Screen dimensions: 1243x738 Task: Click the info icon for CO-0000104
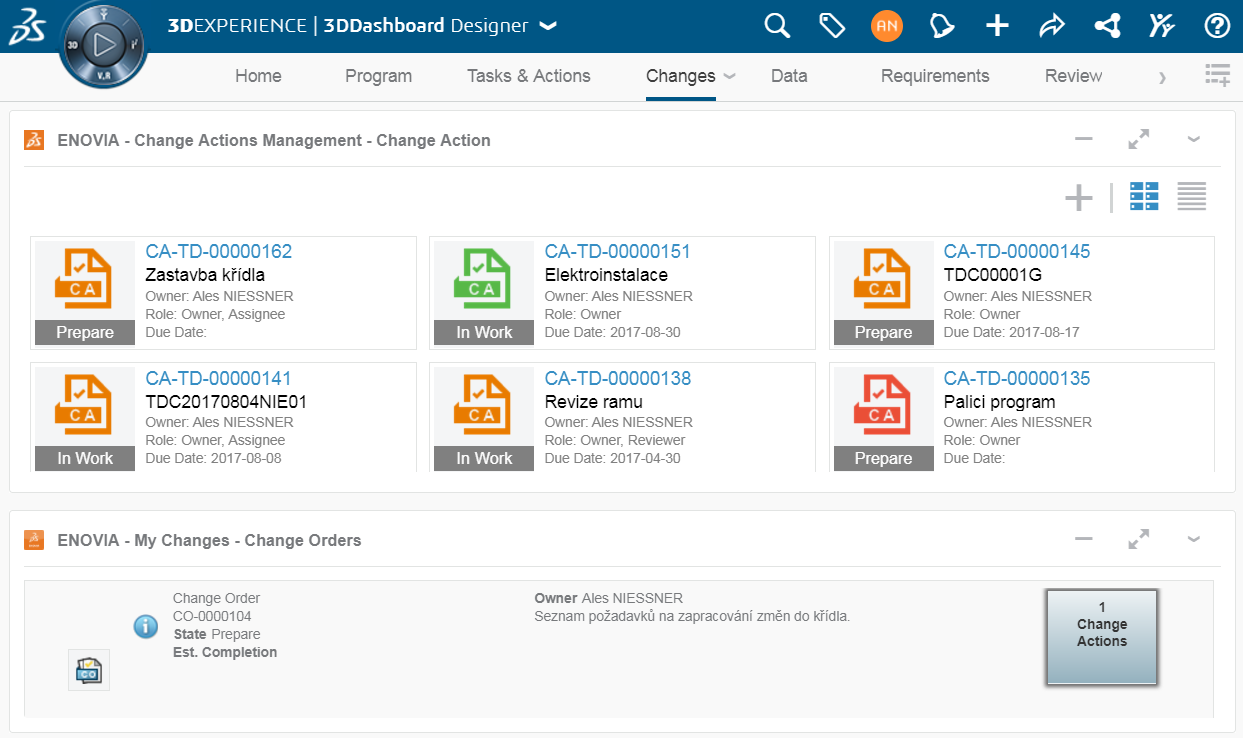(x=146, y=627)
